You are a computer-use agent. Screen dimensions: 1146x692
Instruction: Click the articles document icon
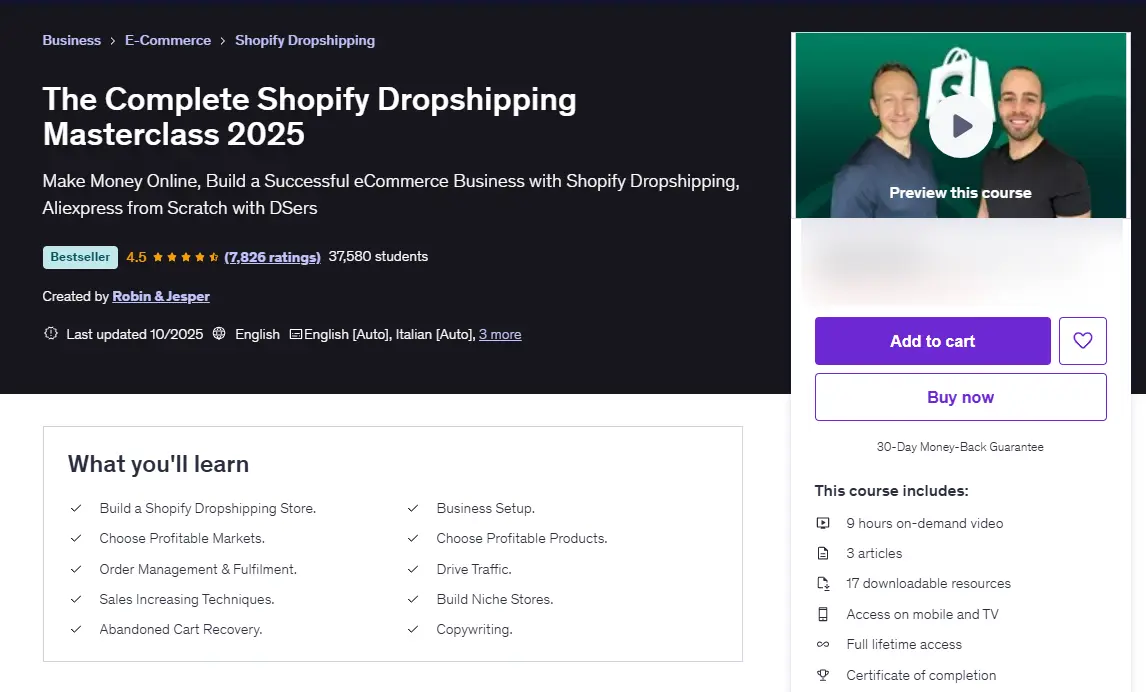tap(823, 552)
